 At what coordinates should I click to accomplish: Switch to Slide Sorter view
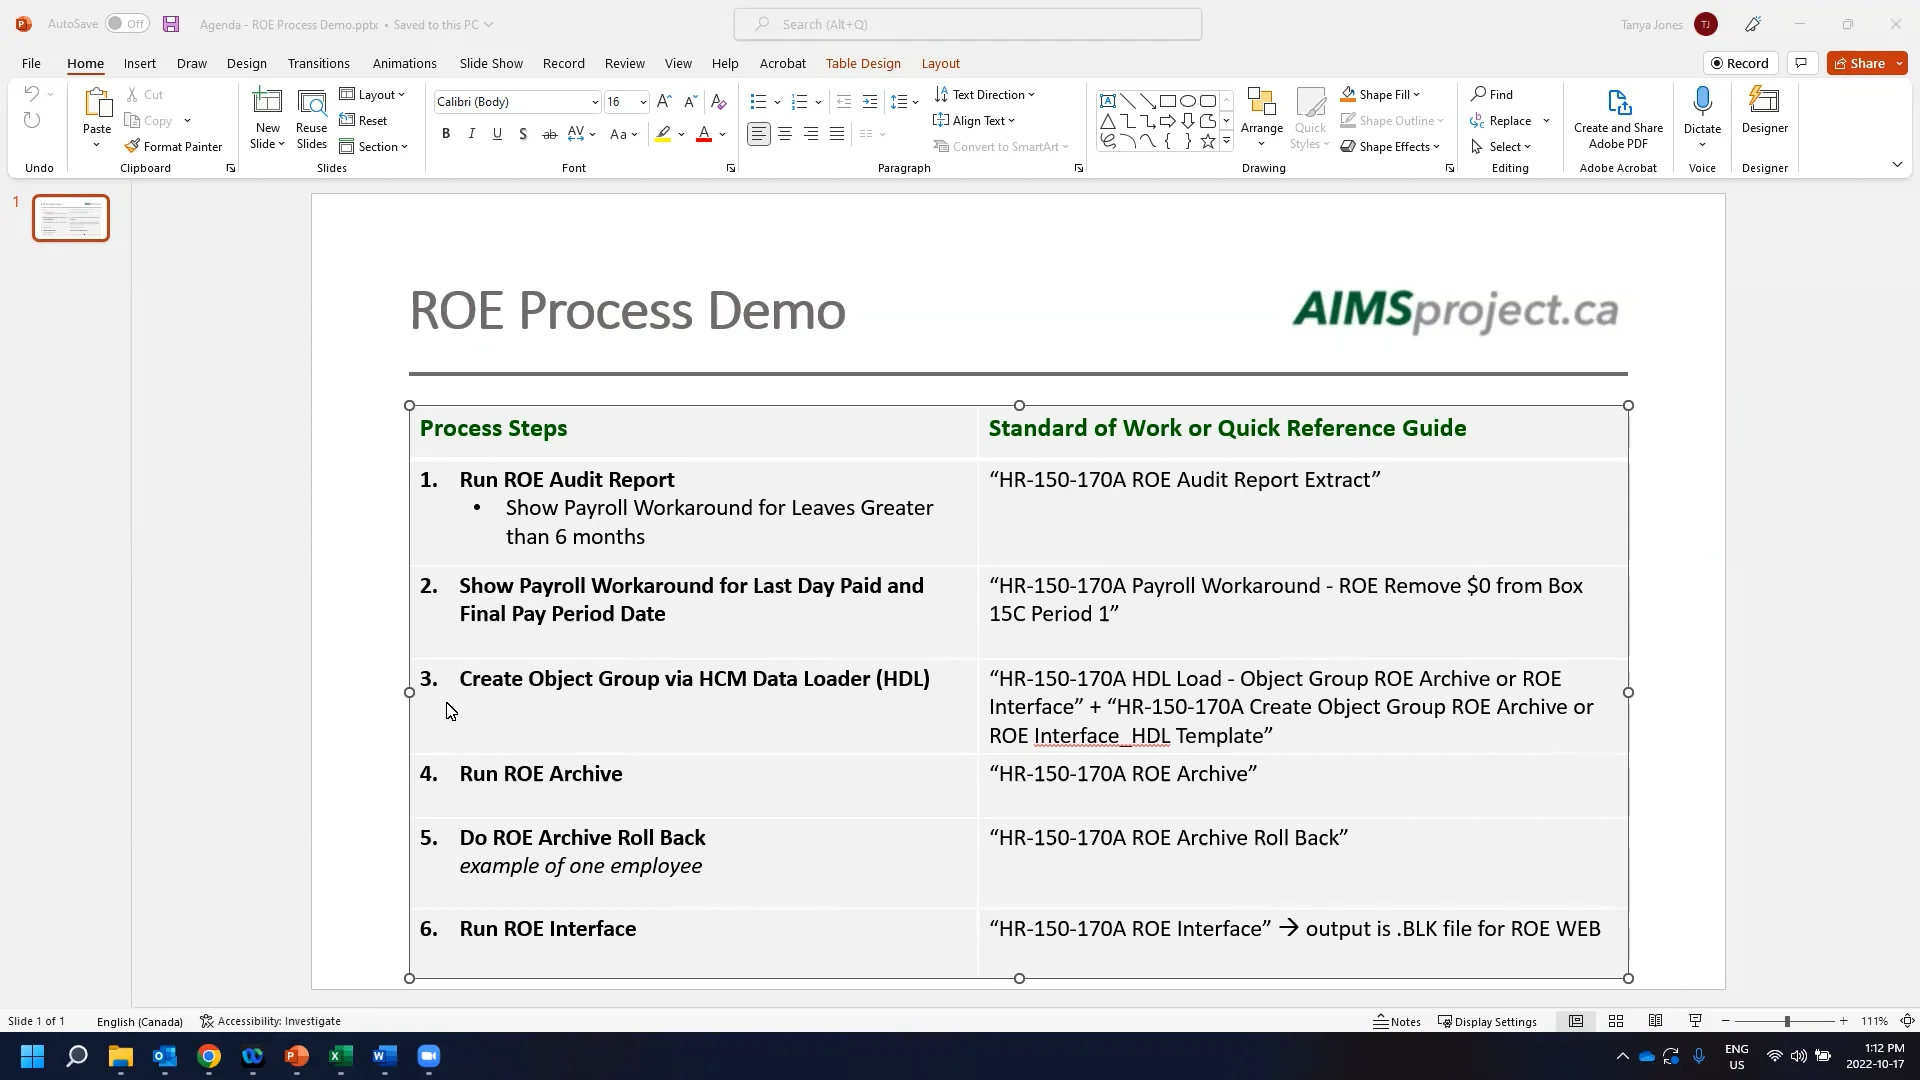(1616, 1021)
